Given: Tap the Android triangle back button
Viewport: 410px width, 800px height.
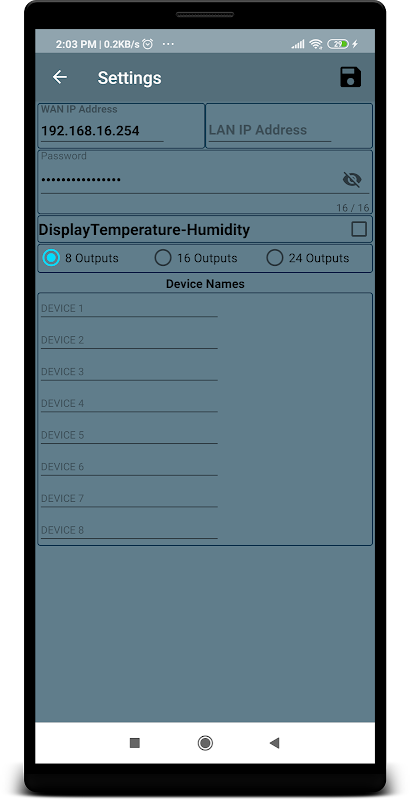Looking at the screenshot, I should [274, 743].
